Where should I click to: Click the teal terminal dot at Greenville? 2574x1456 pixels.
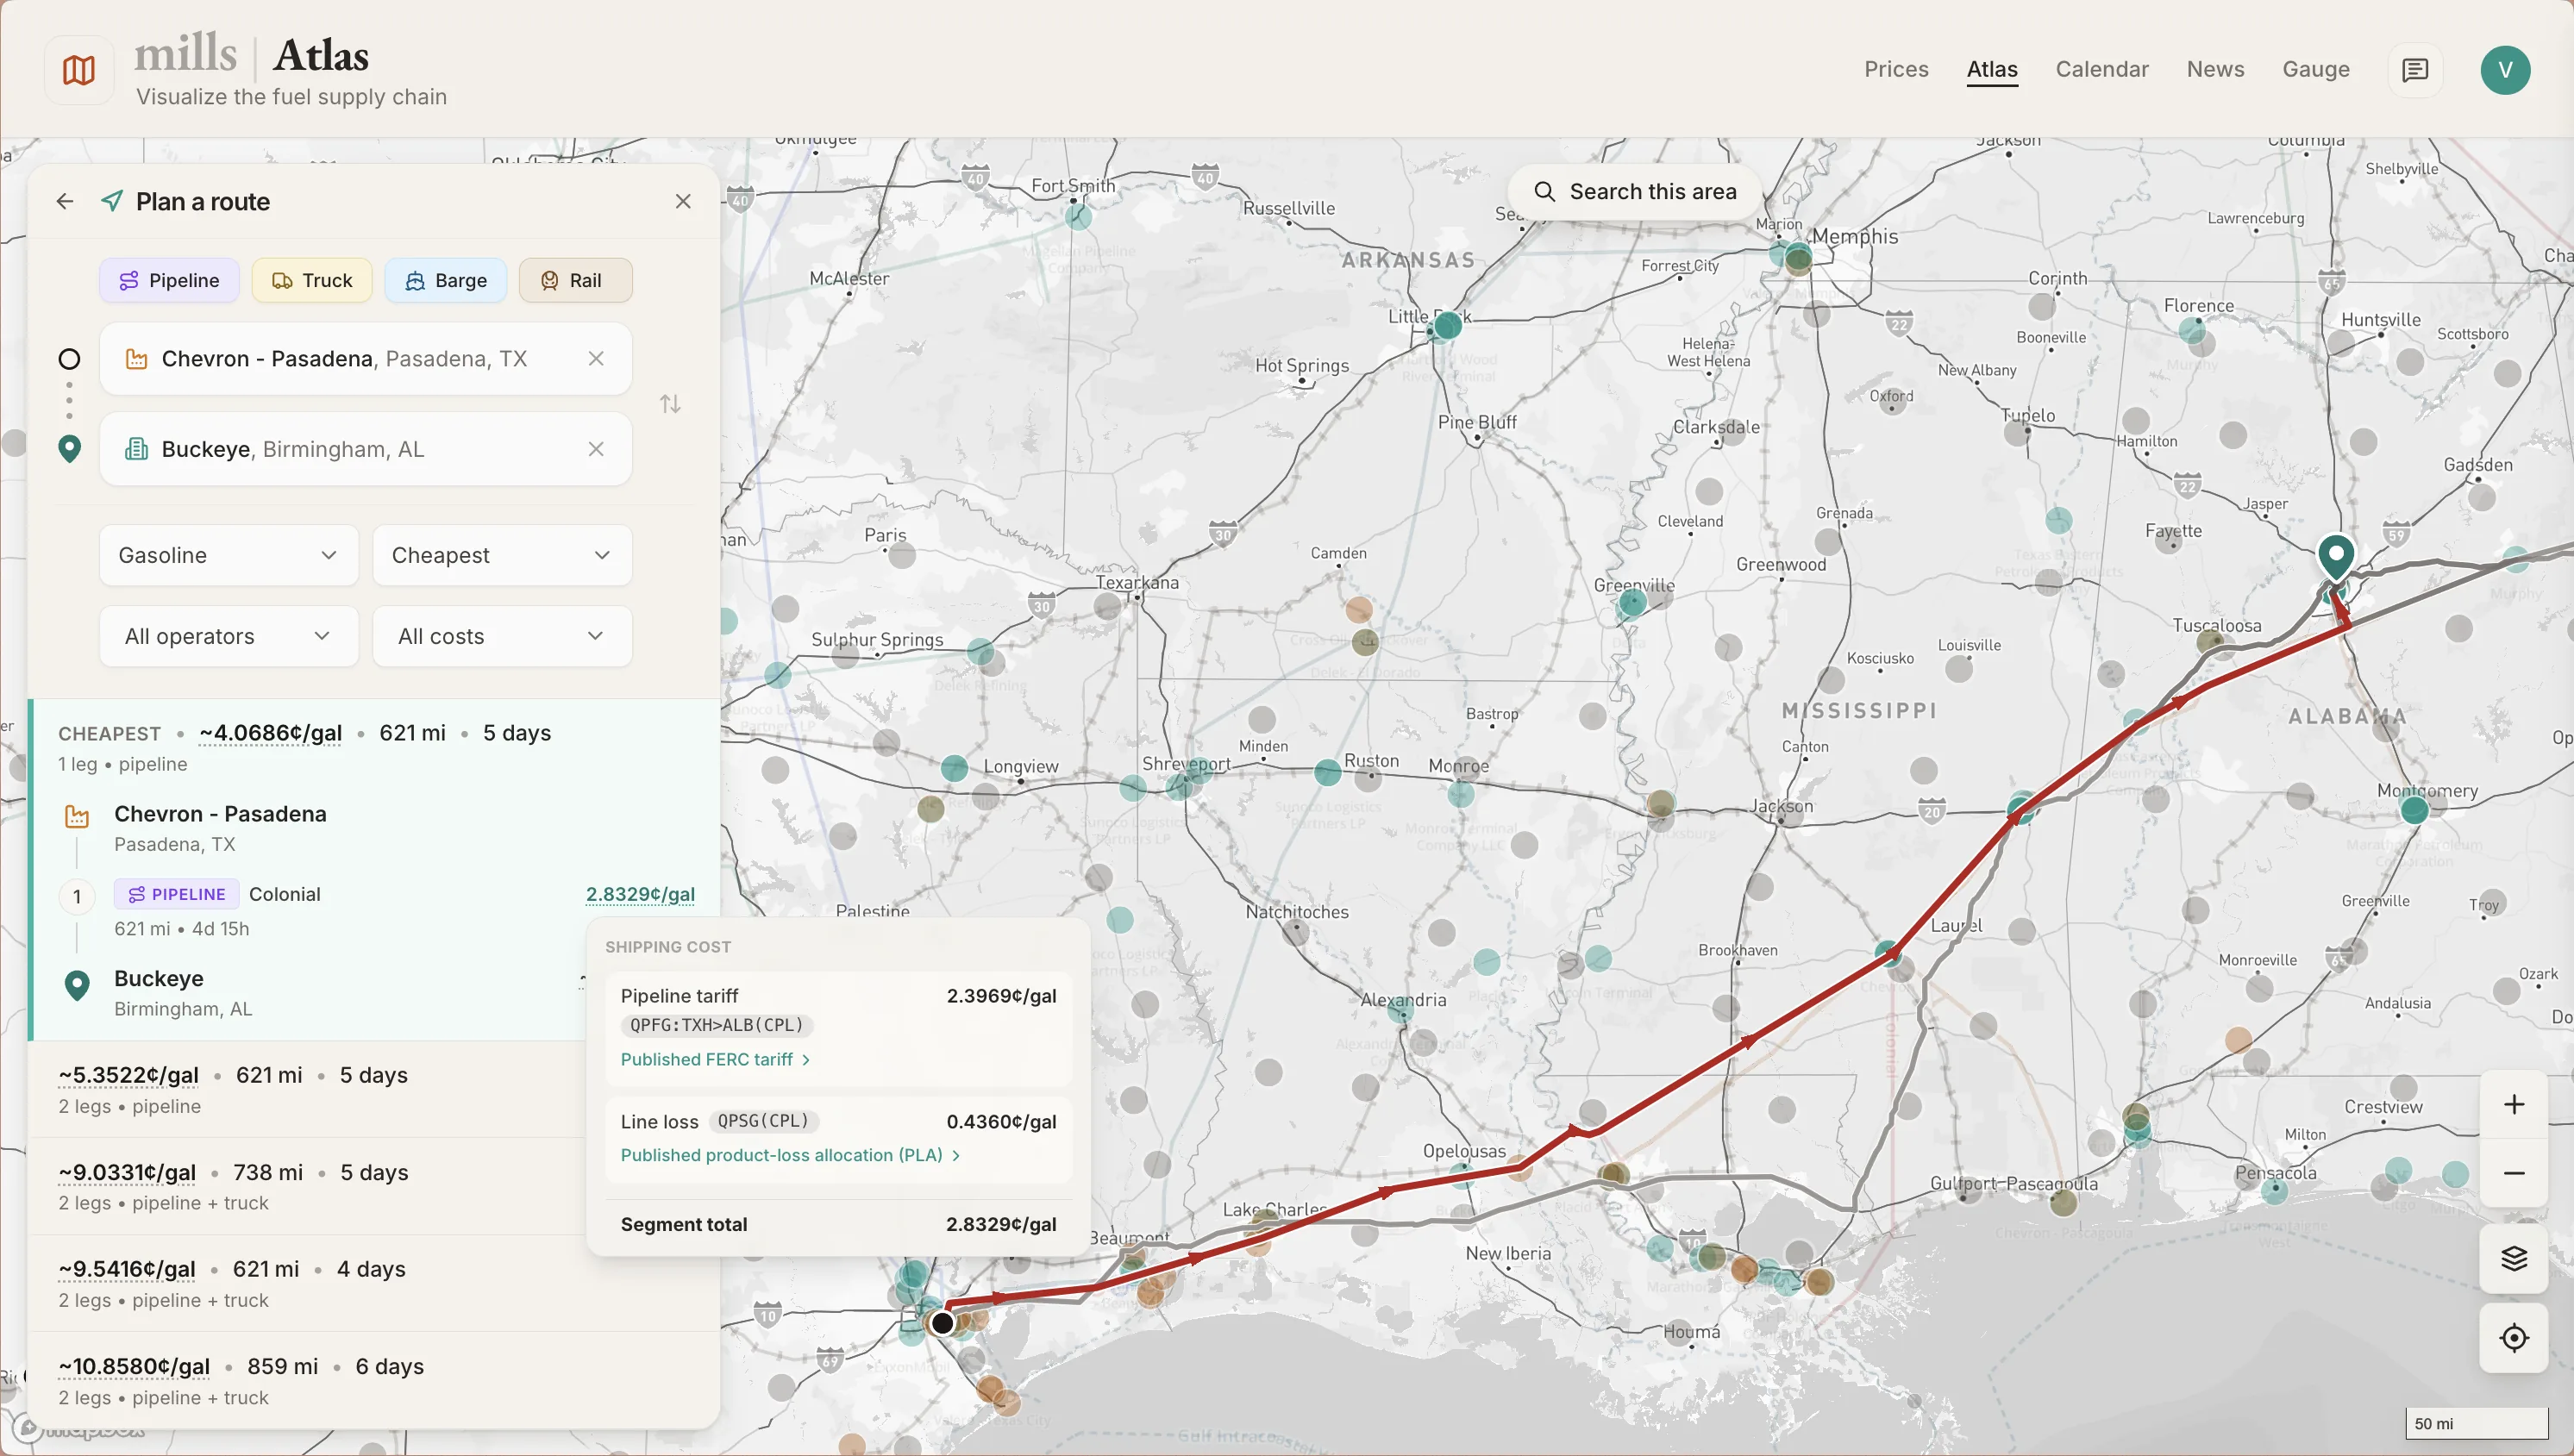pos(1632,603)
